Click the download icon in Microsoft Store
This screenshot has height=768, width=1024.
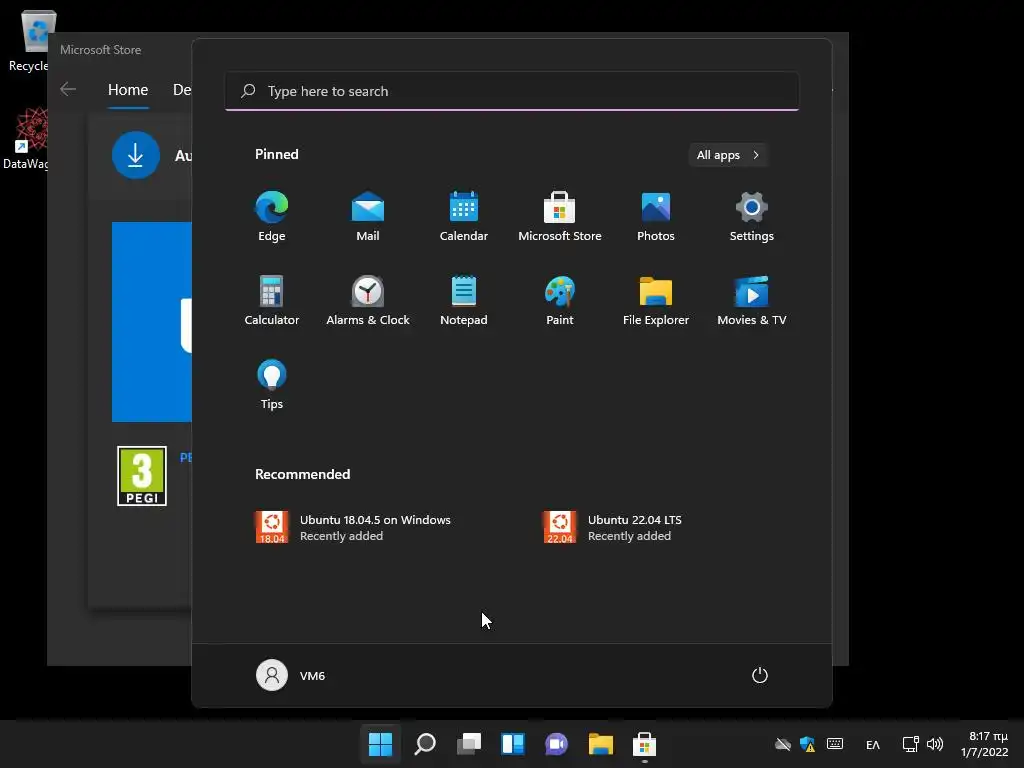pos(136,155)
